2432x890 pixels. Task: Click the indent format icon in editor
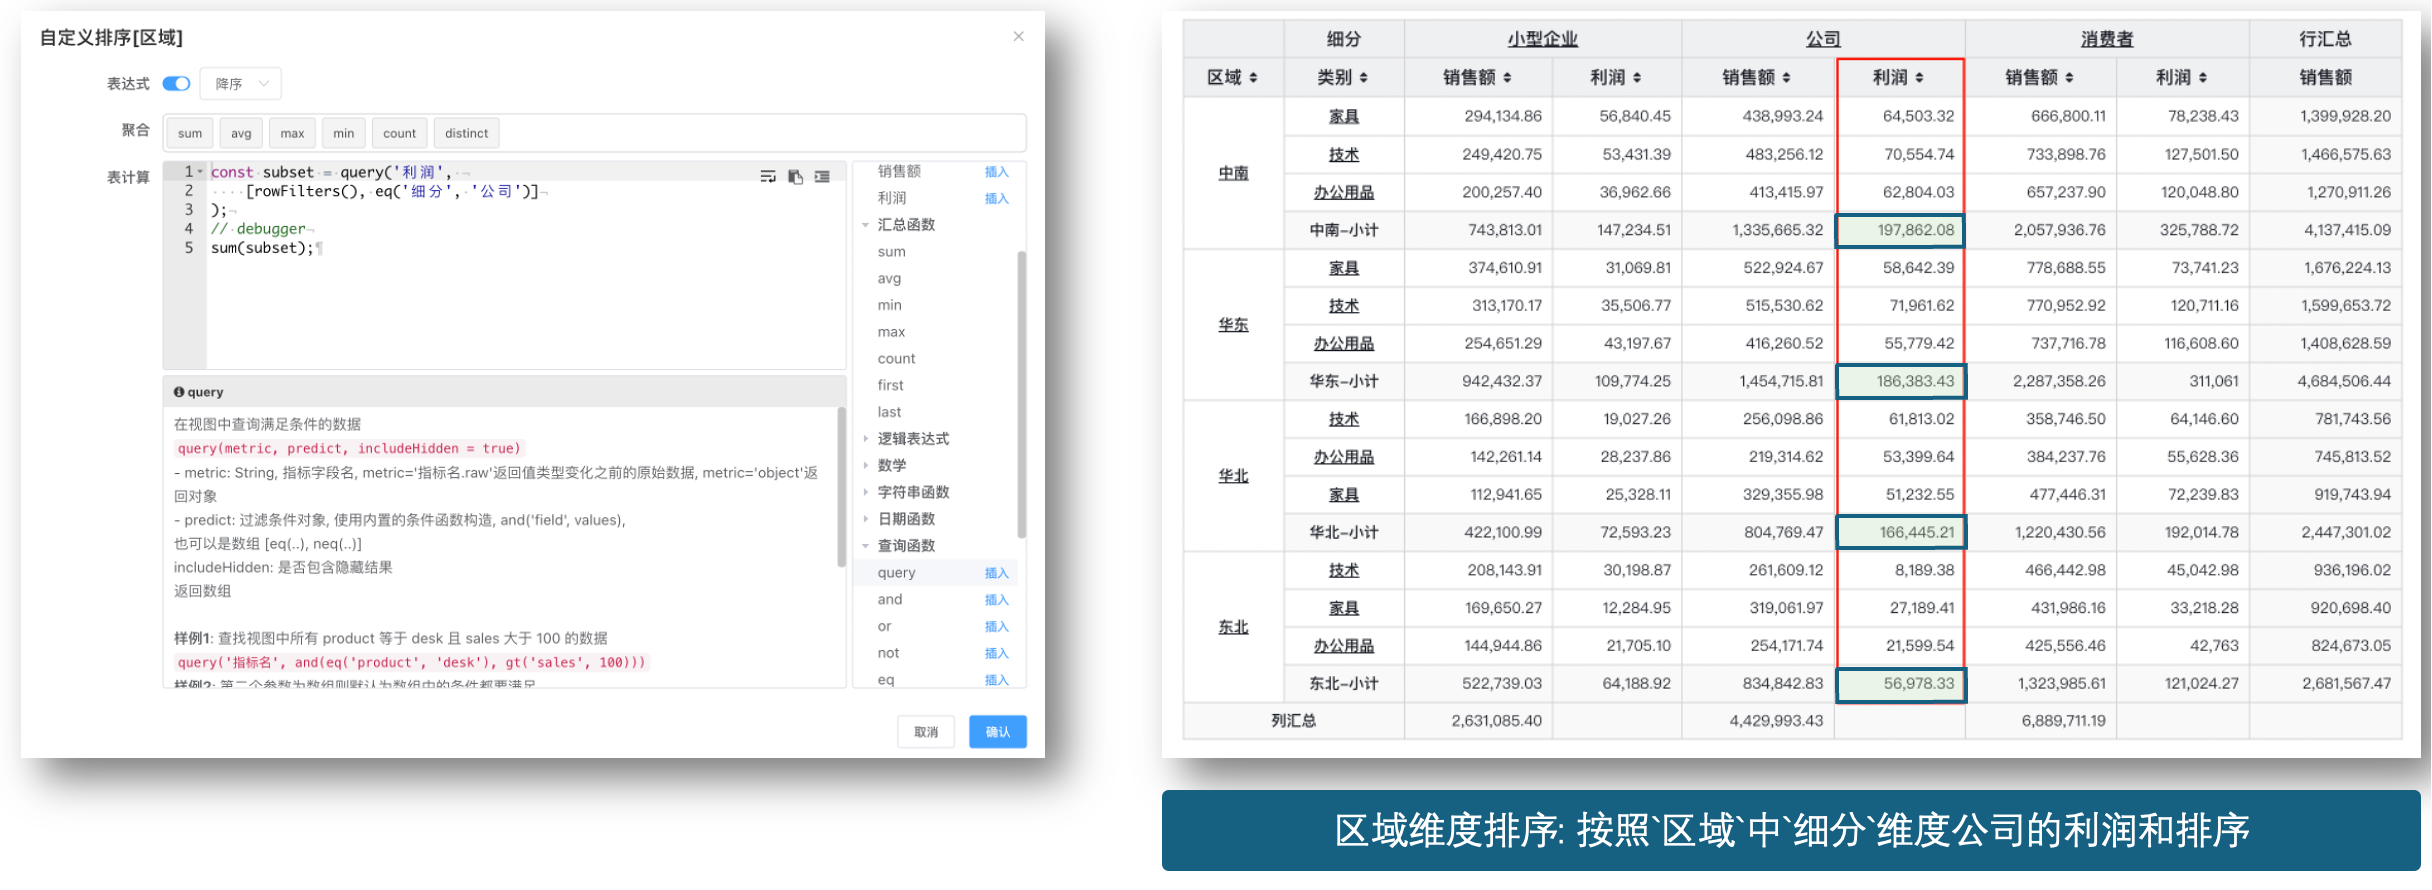coord(822,177)
